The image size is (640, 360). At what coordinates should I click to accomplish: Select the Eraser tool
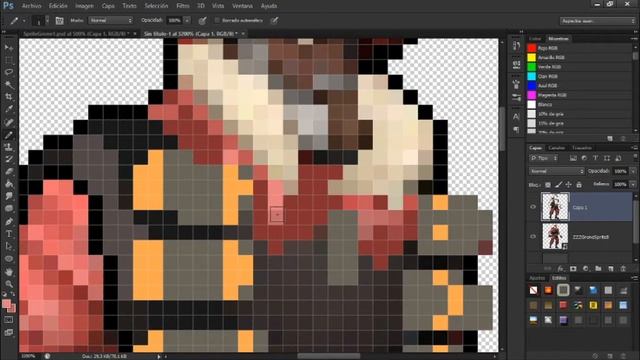pyautogui.click(x=9, y=171)
